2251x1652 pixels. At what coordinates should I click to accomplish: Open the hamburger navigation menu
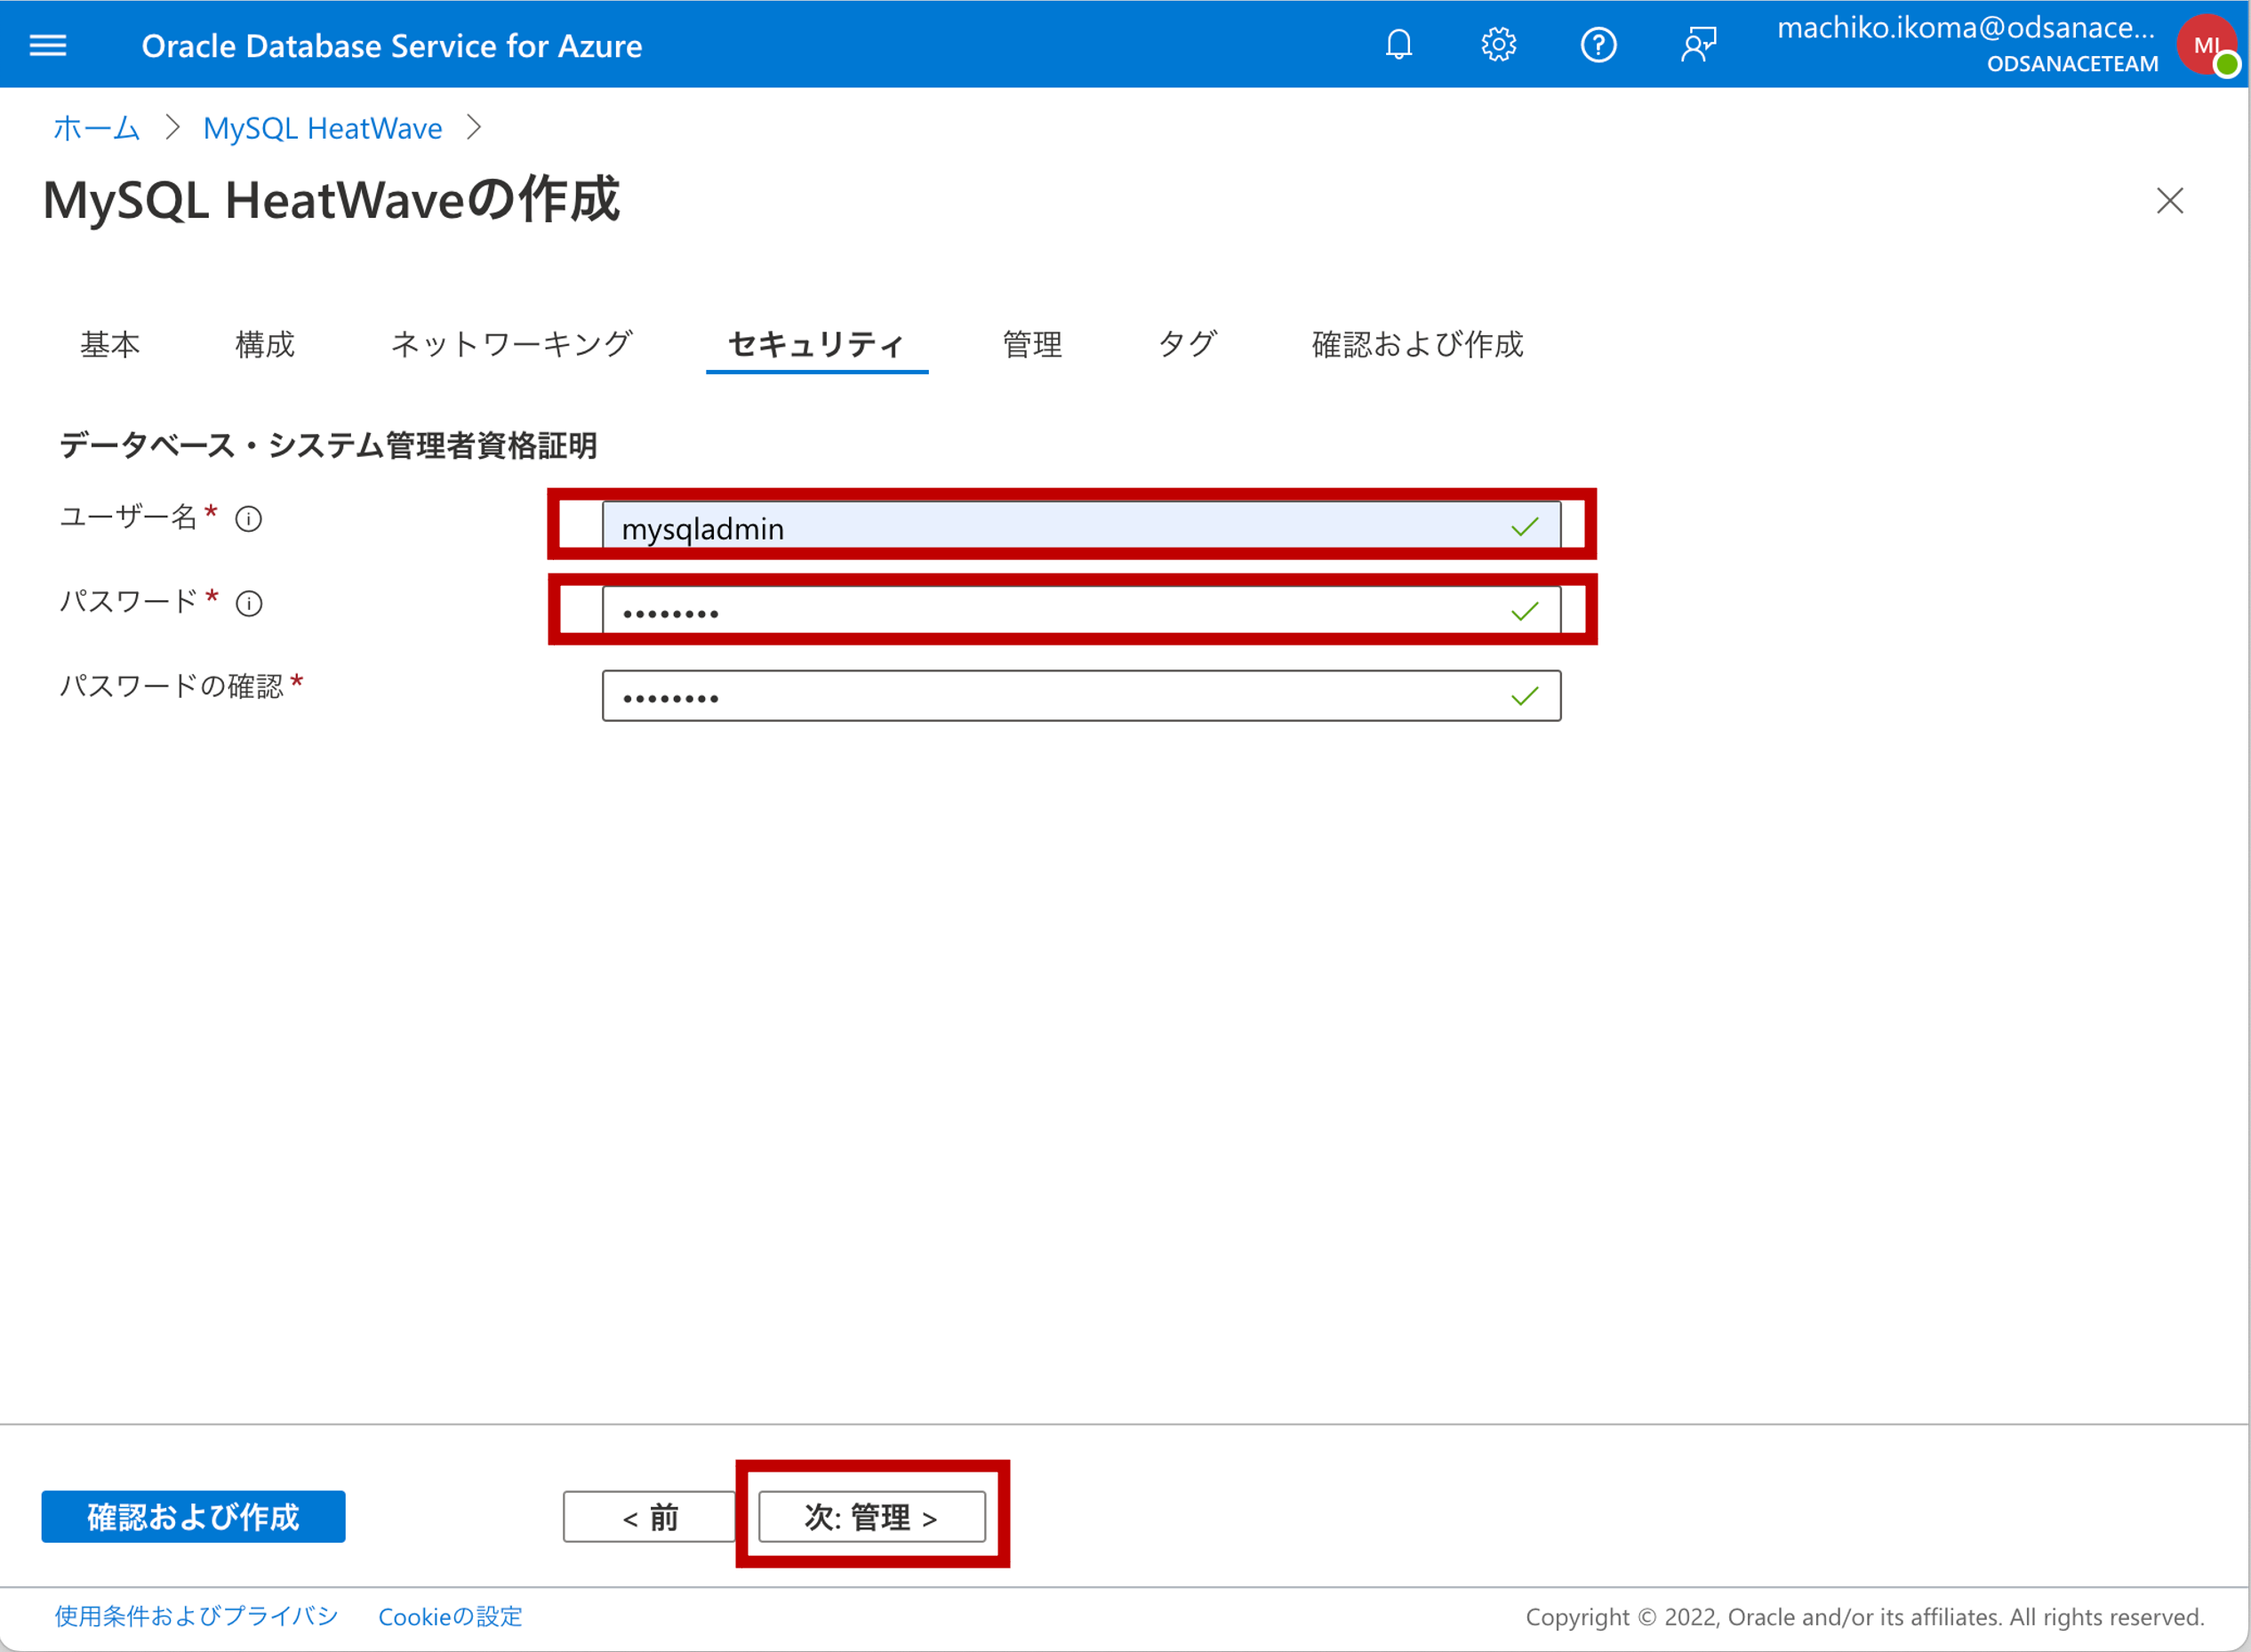coord(48,45)
